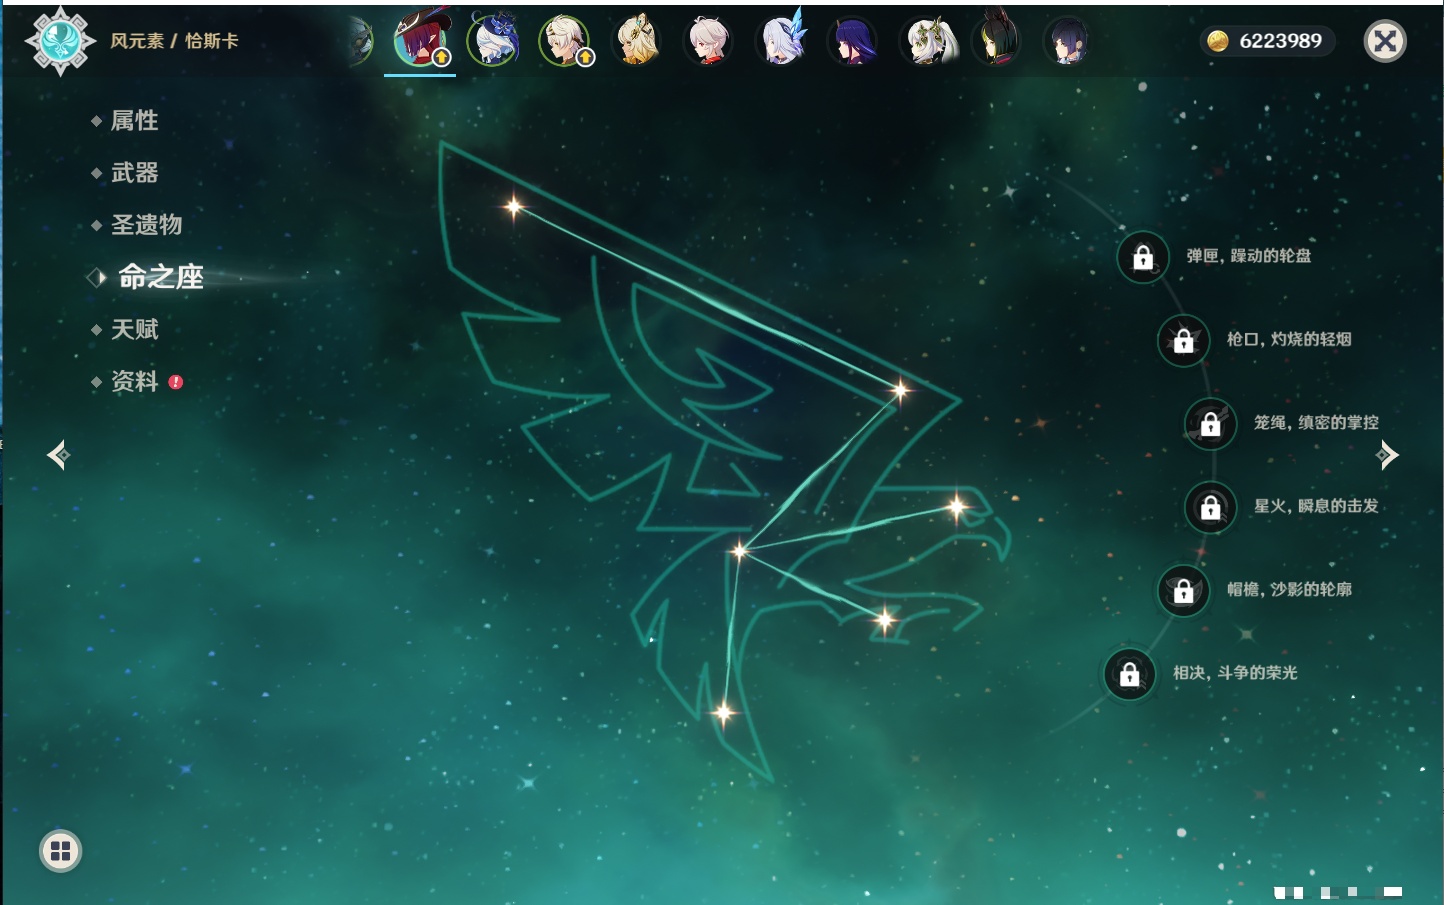This screenshot has height=905, width=1444.
Task: Go to next character with right arrow
Action: tap(1387, 455)
